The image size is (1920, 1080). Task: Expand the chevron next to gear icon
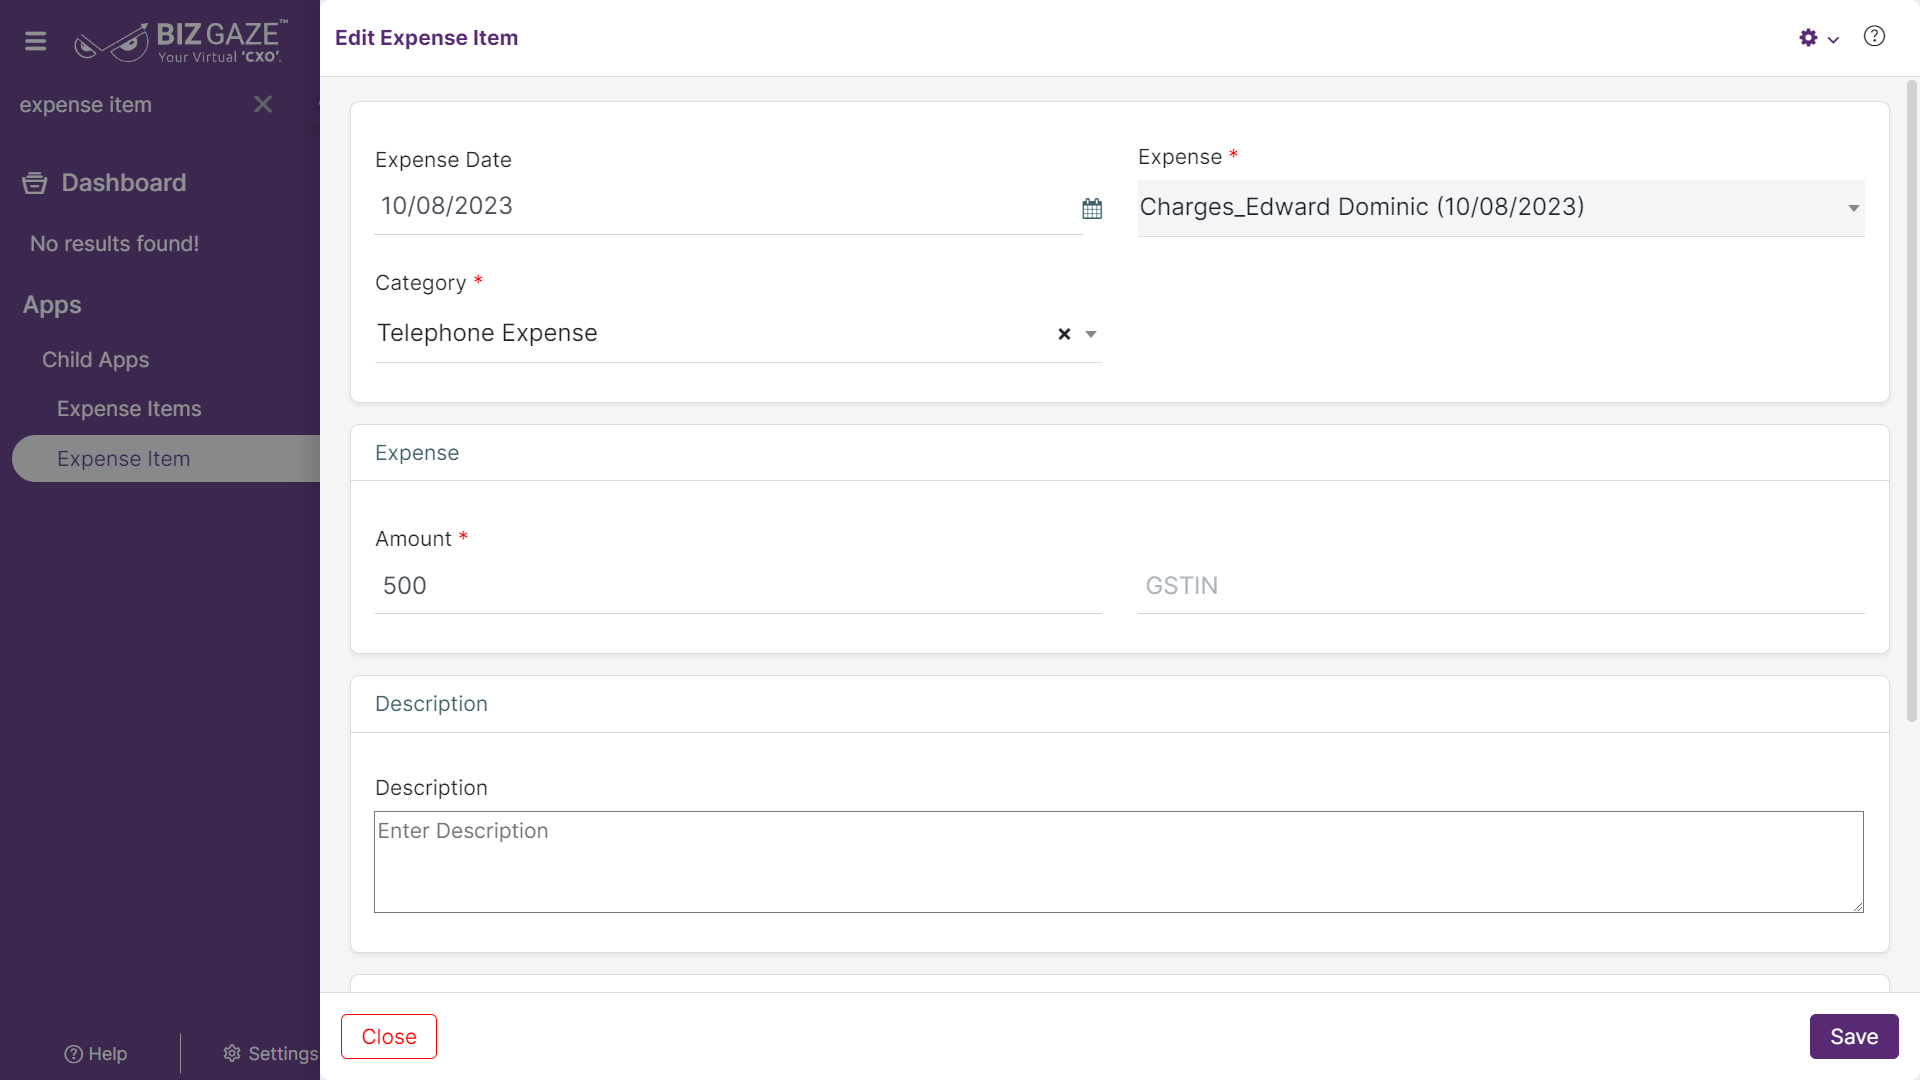click(1833, 40)
